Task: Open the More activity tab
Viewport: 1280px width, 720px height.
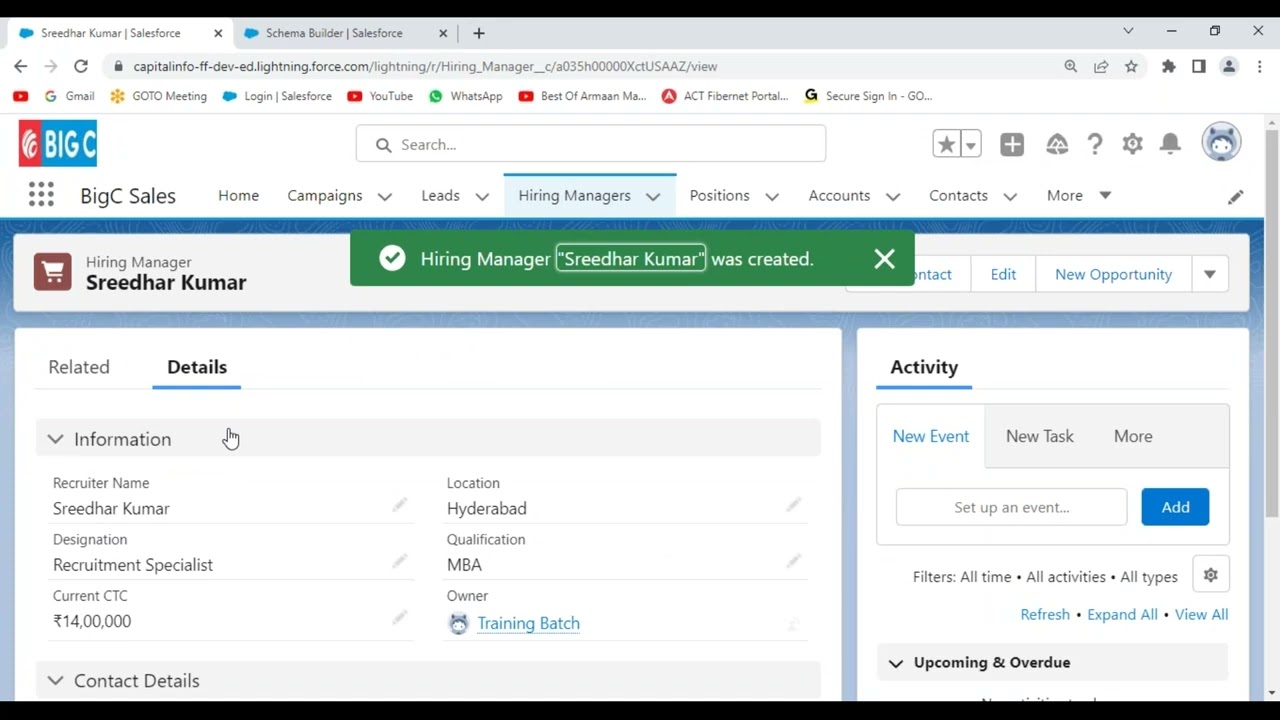Action: coord(1133,436)
